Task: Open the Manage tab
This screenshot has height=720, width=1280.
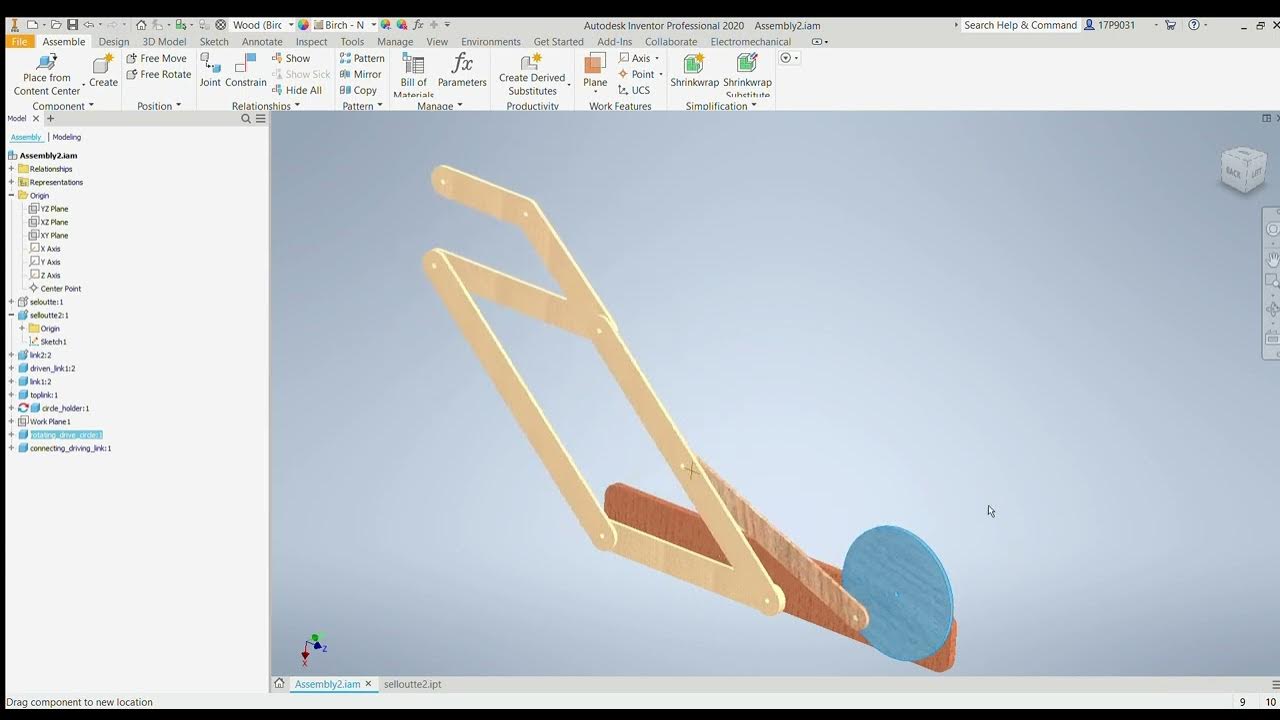Action: click(395, 42)
